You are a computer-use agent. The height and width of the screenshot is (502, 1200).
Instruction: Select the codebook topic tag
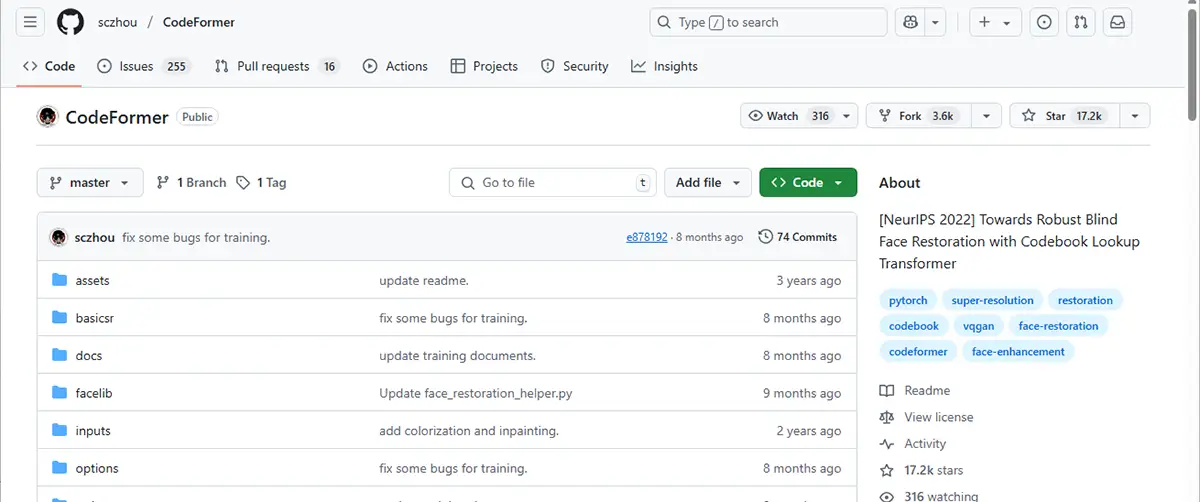pyautogui.click(x=914, y=326)
